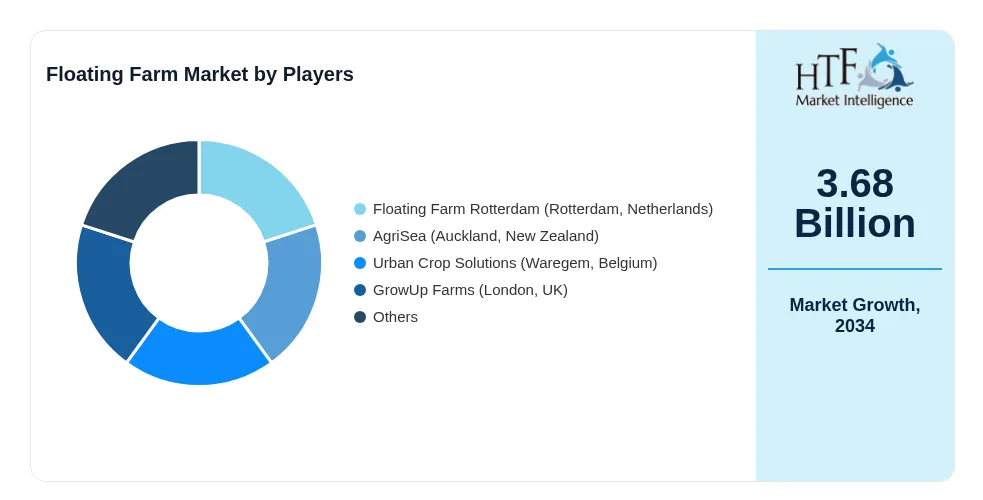Toggle AgriSea (Auckland, New Zealand) legend label
Screen dimensions: 983x500
coord(486,236)
